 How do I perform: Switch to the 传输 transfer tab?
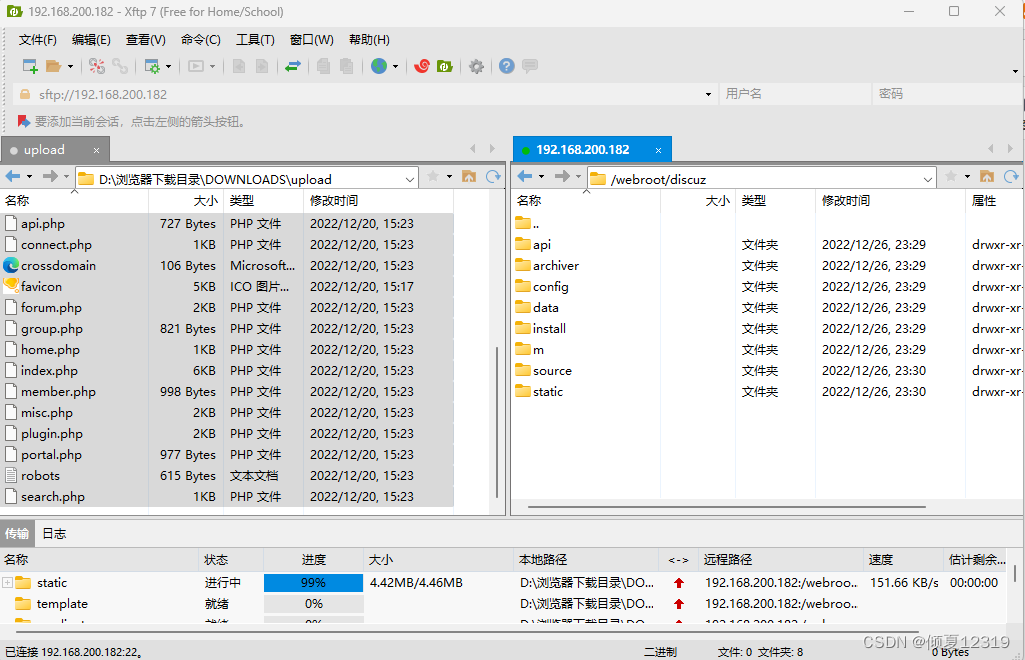[x=17, y=533]
